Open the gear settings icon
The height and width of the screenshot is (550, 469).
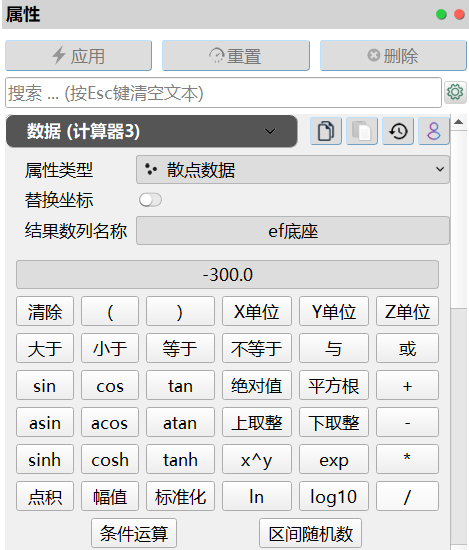click(455, 92)
